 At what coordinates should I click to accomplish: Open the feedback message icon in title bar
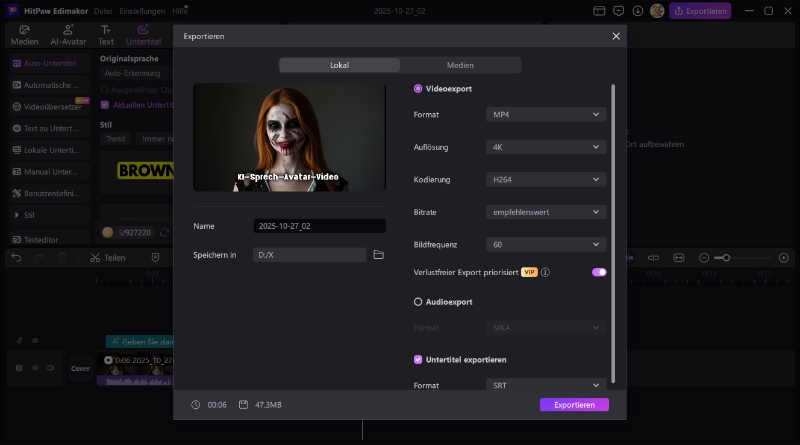(x=618, y=11)
